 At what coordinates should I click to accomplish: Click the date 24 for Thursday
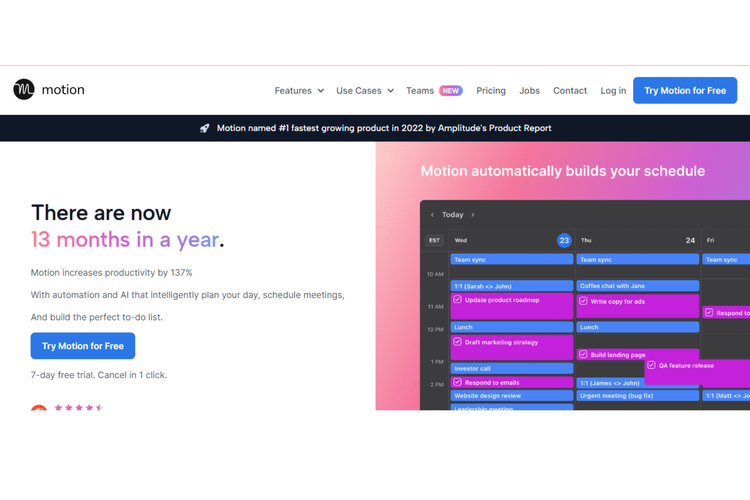(690, 240)
